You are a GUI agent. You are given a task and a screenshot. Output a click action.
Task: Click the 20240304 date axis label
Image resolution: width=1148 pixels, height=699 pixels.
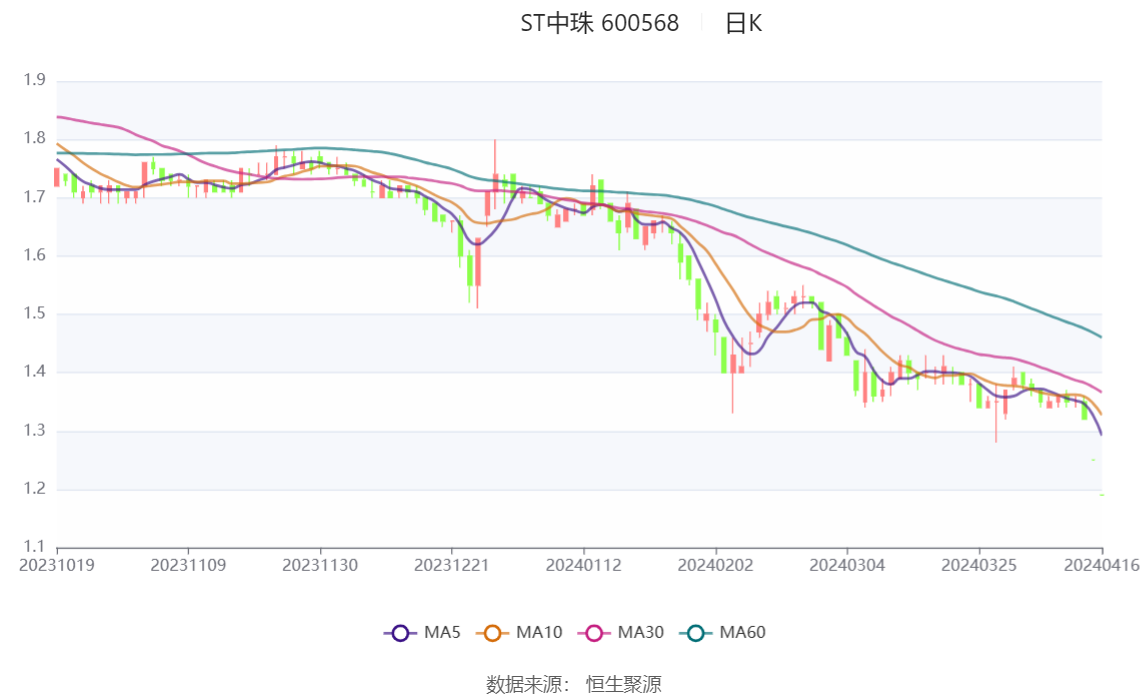click(847, 566)
